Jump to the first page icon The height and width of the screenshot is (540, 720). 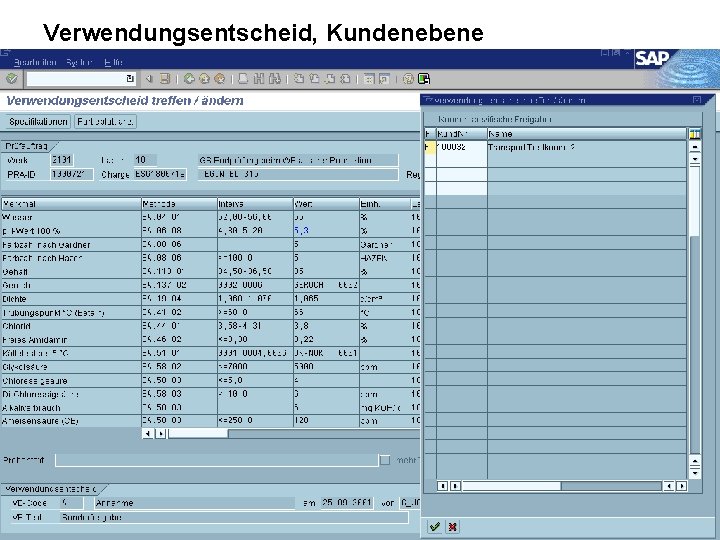coord(299,79)
